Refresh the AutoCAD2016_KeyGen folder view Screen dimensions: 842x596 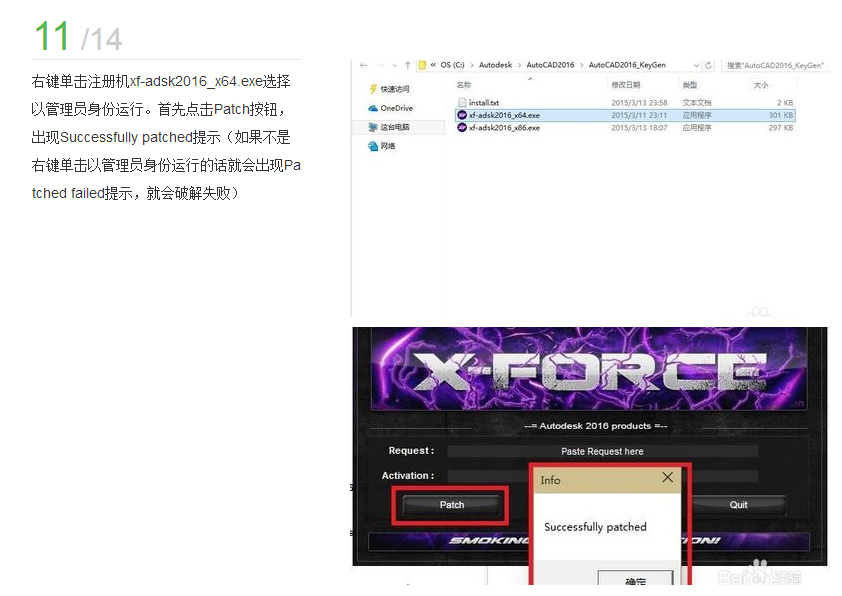click(x=708, y=66)
